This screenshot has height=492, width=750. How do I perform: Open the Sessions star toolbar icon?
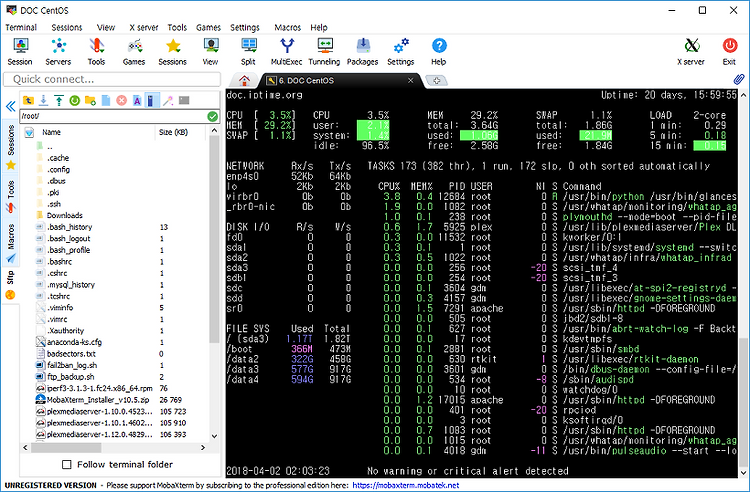coord(172,52)
